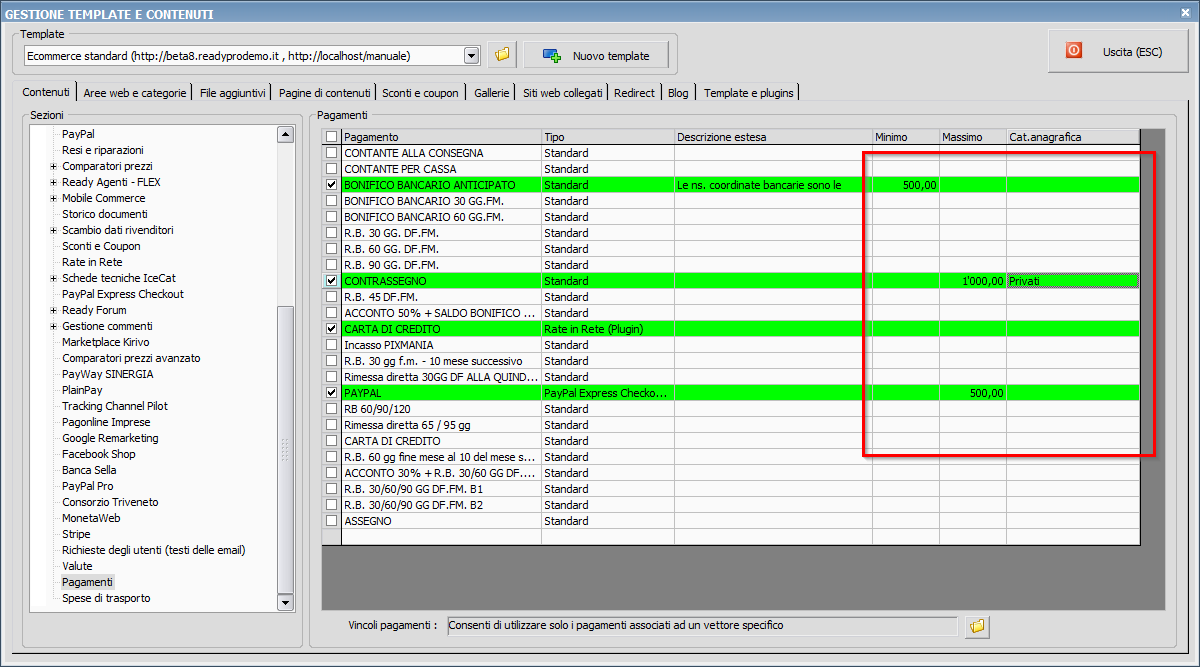Open the Google Remarketing section
The height and width of the screenshot is (667, 1200).
(x=110, y=438)
